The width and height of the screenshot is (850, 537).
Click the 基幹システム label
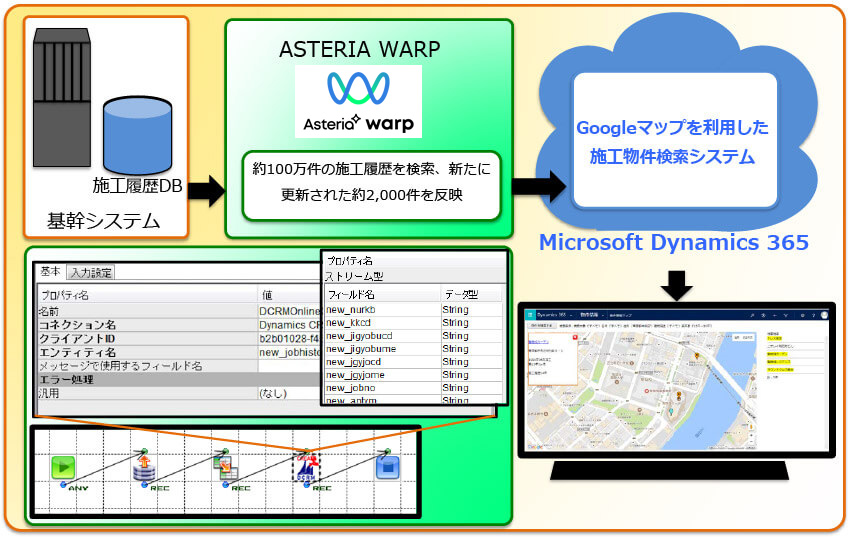tap(104, 221)
